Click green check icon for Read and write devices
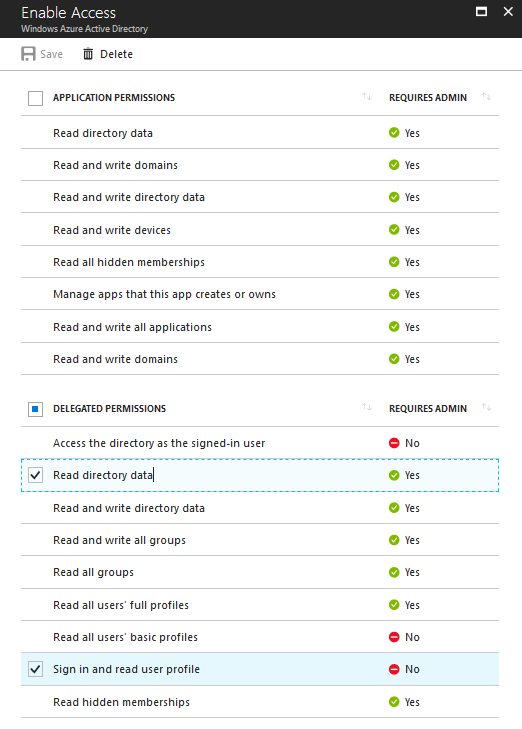This screenshot has height=729, width=522. click(394, 230)
